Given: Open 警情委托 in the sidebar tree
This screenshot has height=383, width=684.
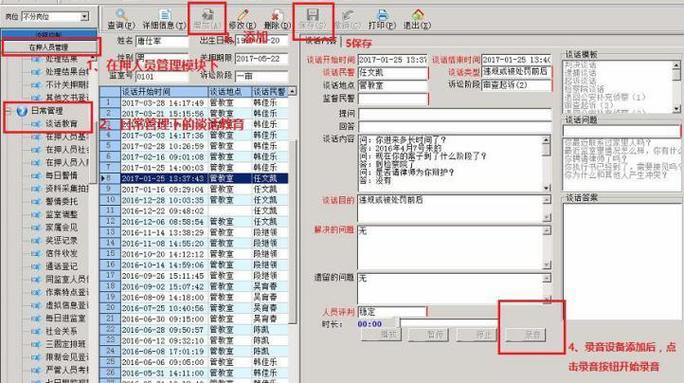Looking at the screenshot, I should [x=62, y=201].
